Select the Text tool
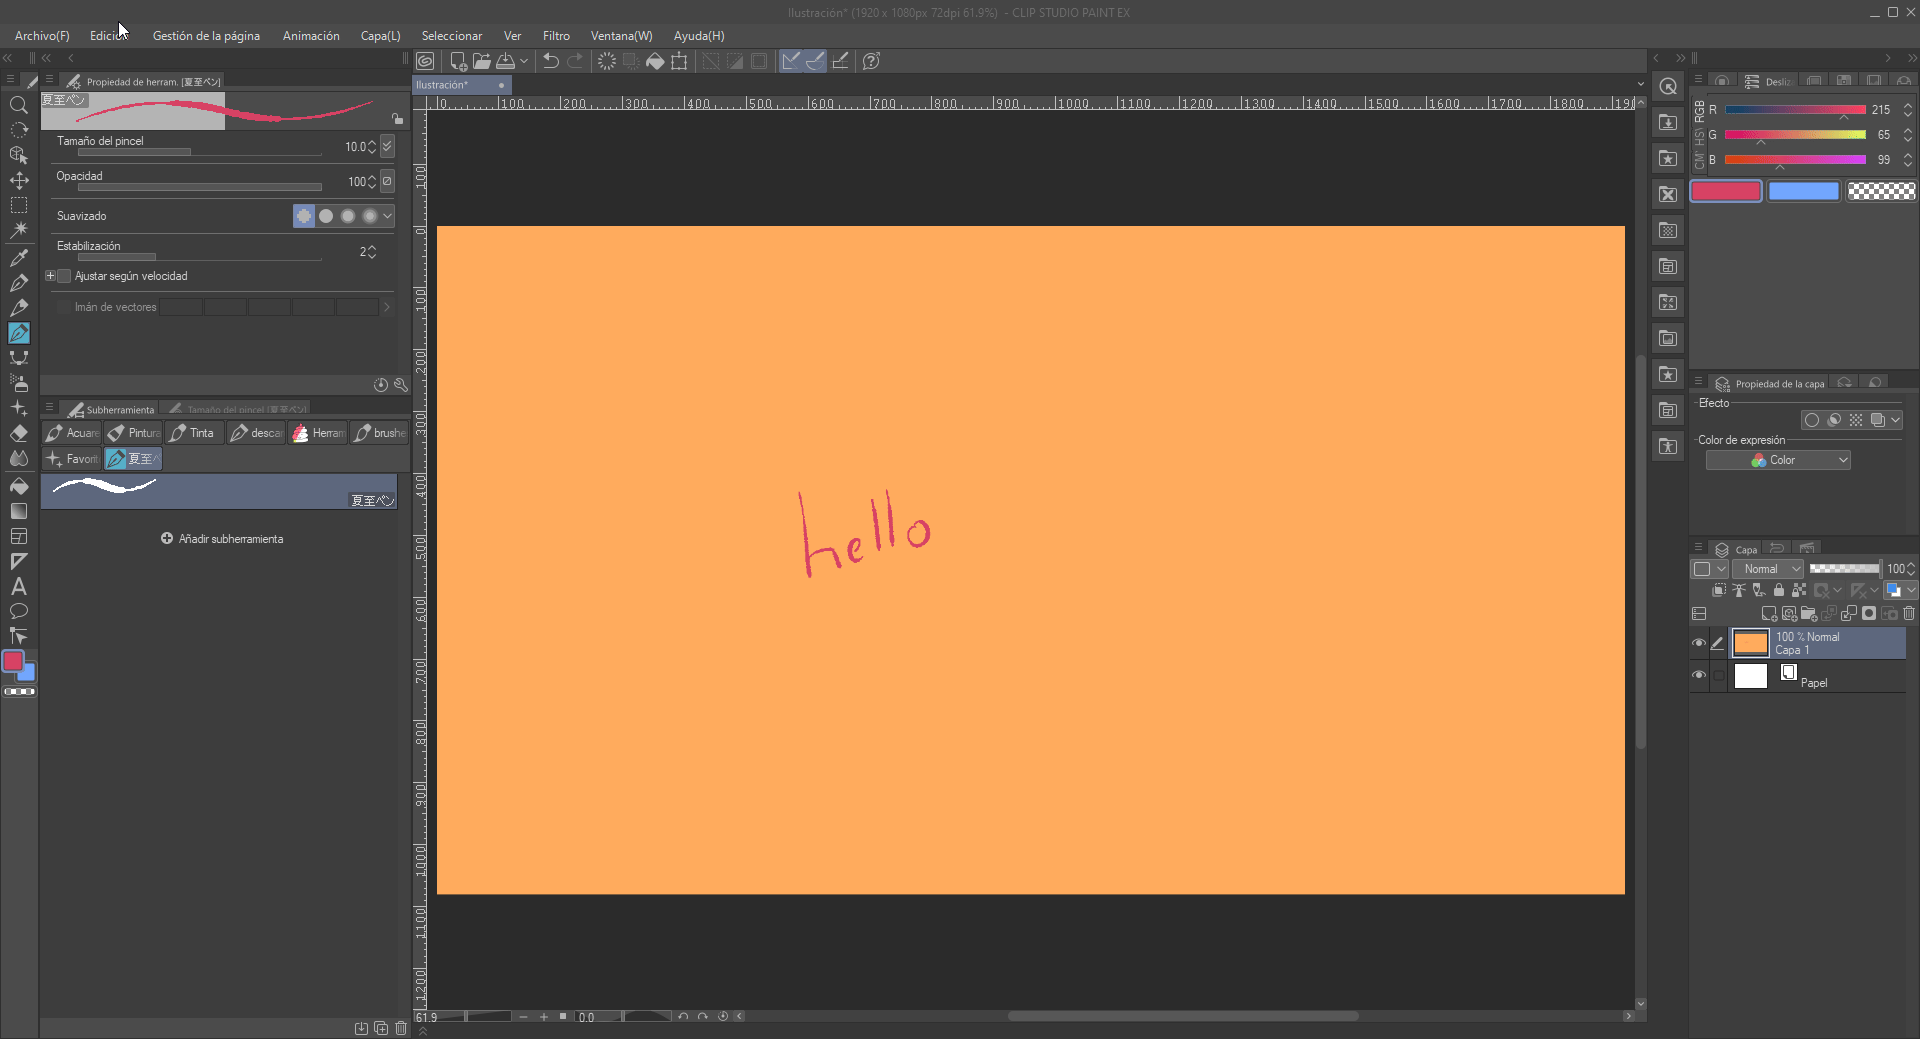This screenshot has width=1920, height=1039. pyautogui.click(x=19, y=587)
